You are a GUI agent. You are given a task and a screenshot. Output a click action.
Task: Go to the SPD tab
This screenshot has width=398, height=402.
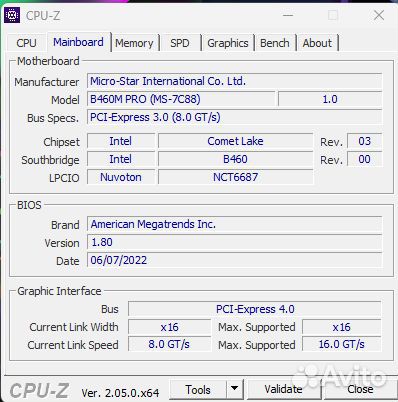180,43
